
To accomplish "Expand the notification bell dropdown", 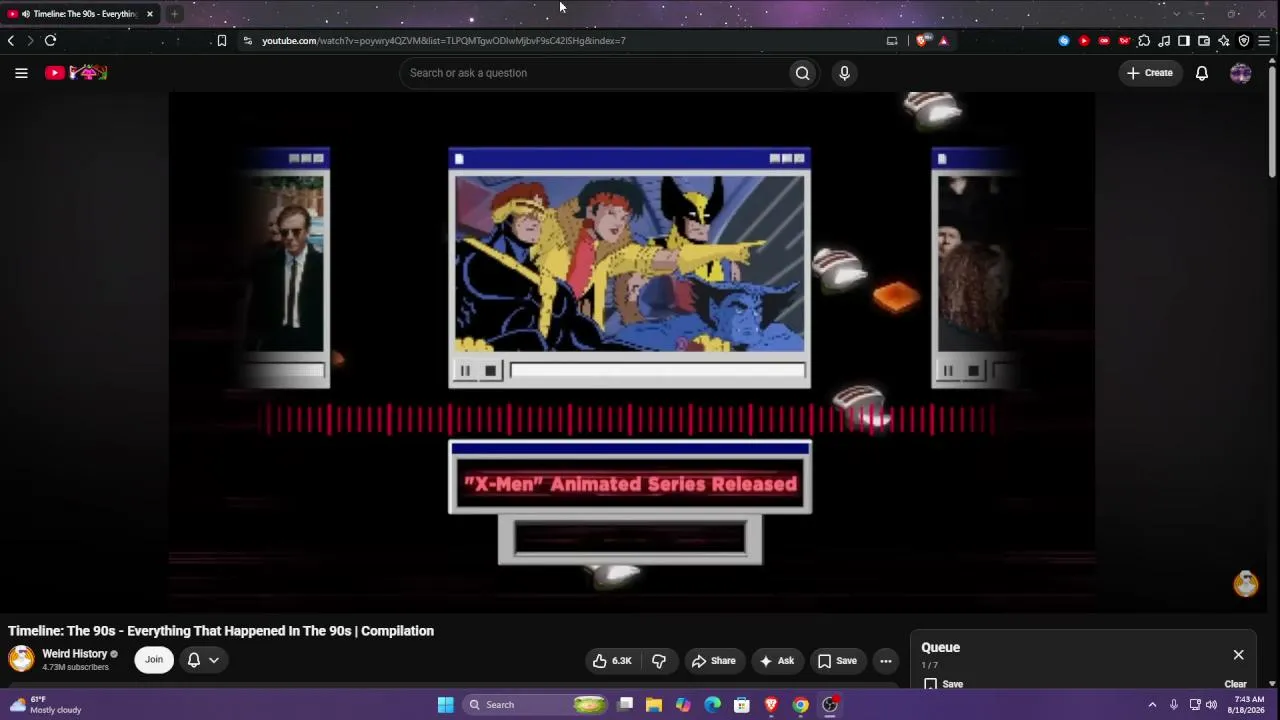I will tap(203, 660).
